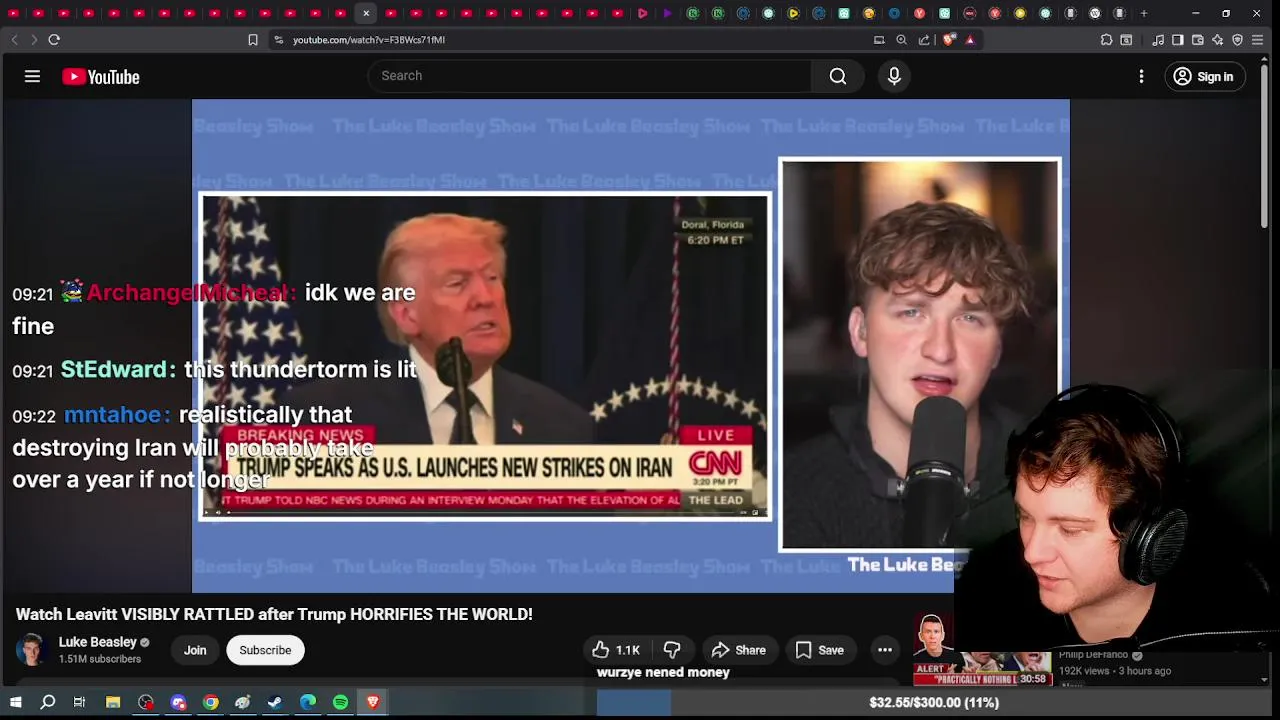1280x720 pixels.
Task: Open Brave VPN shield icon
Action: tap(1237, 40)
